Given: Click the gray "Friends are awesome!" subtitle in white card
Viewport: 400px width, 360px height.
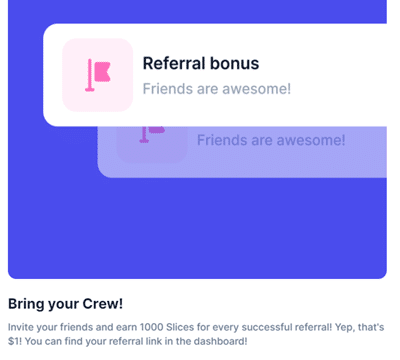Looking at the screenshot, I should pos(217,89).
